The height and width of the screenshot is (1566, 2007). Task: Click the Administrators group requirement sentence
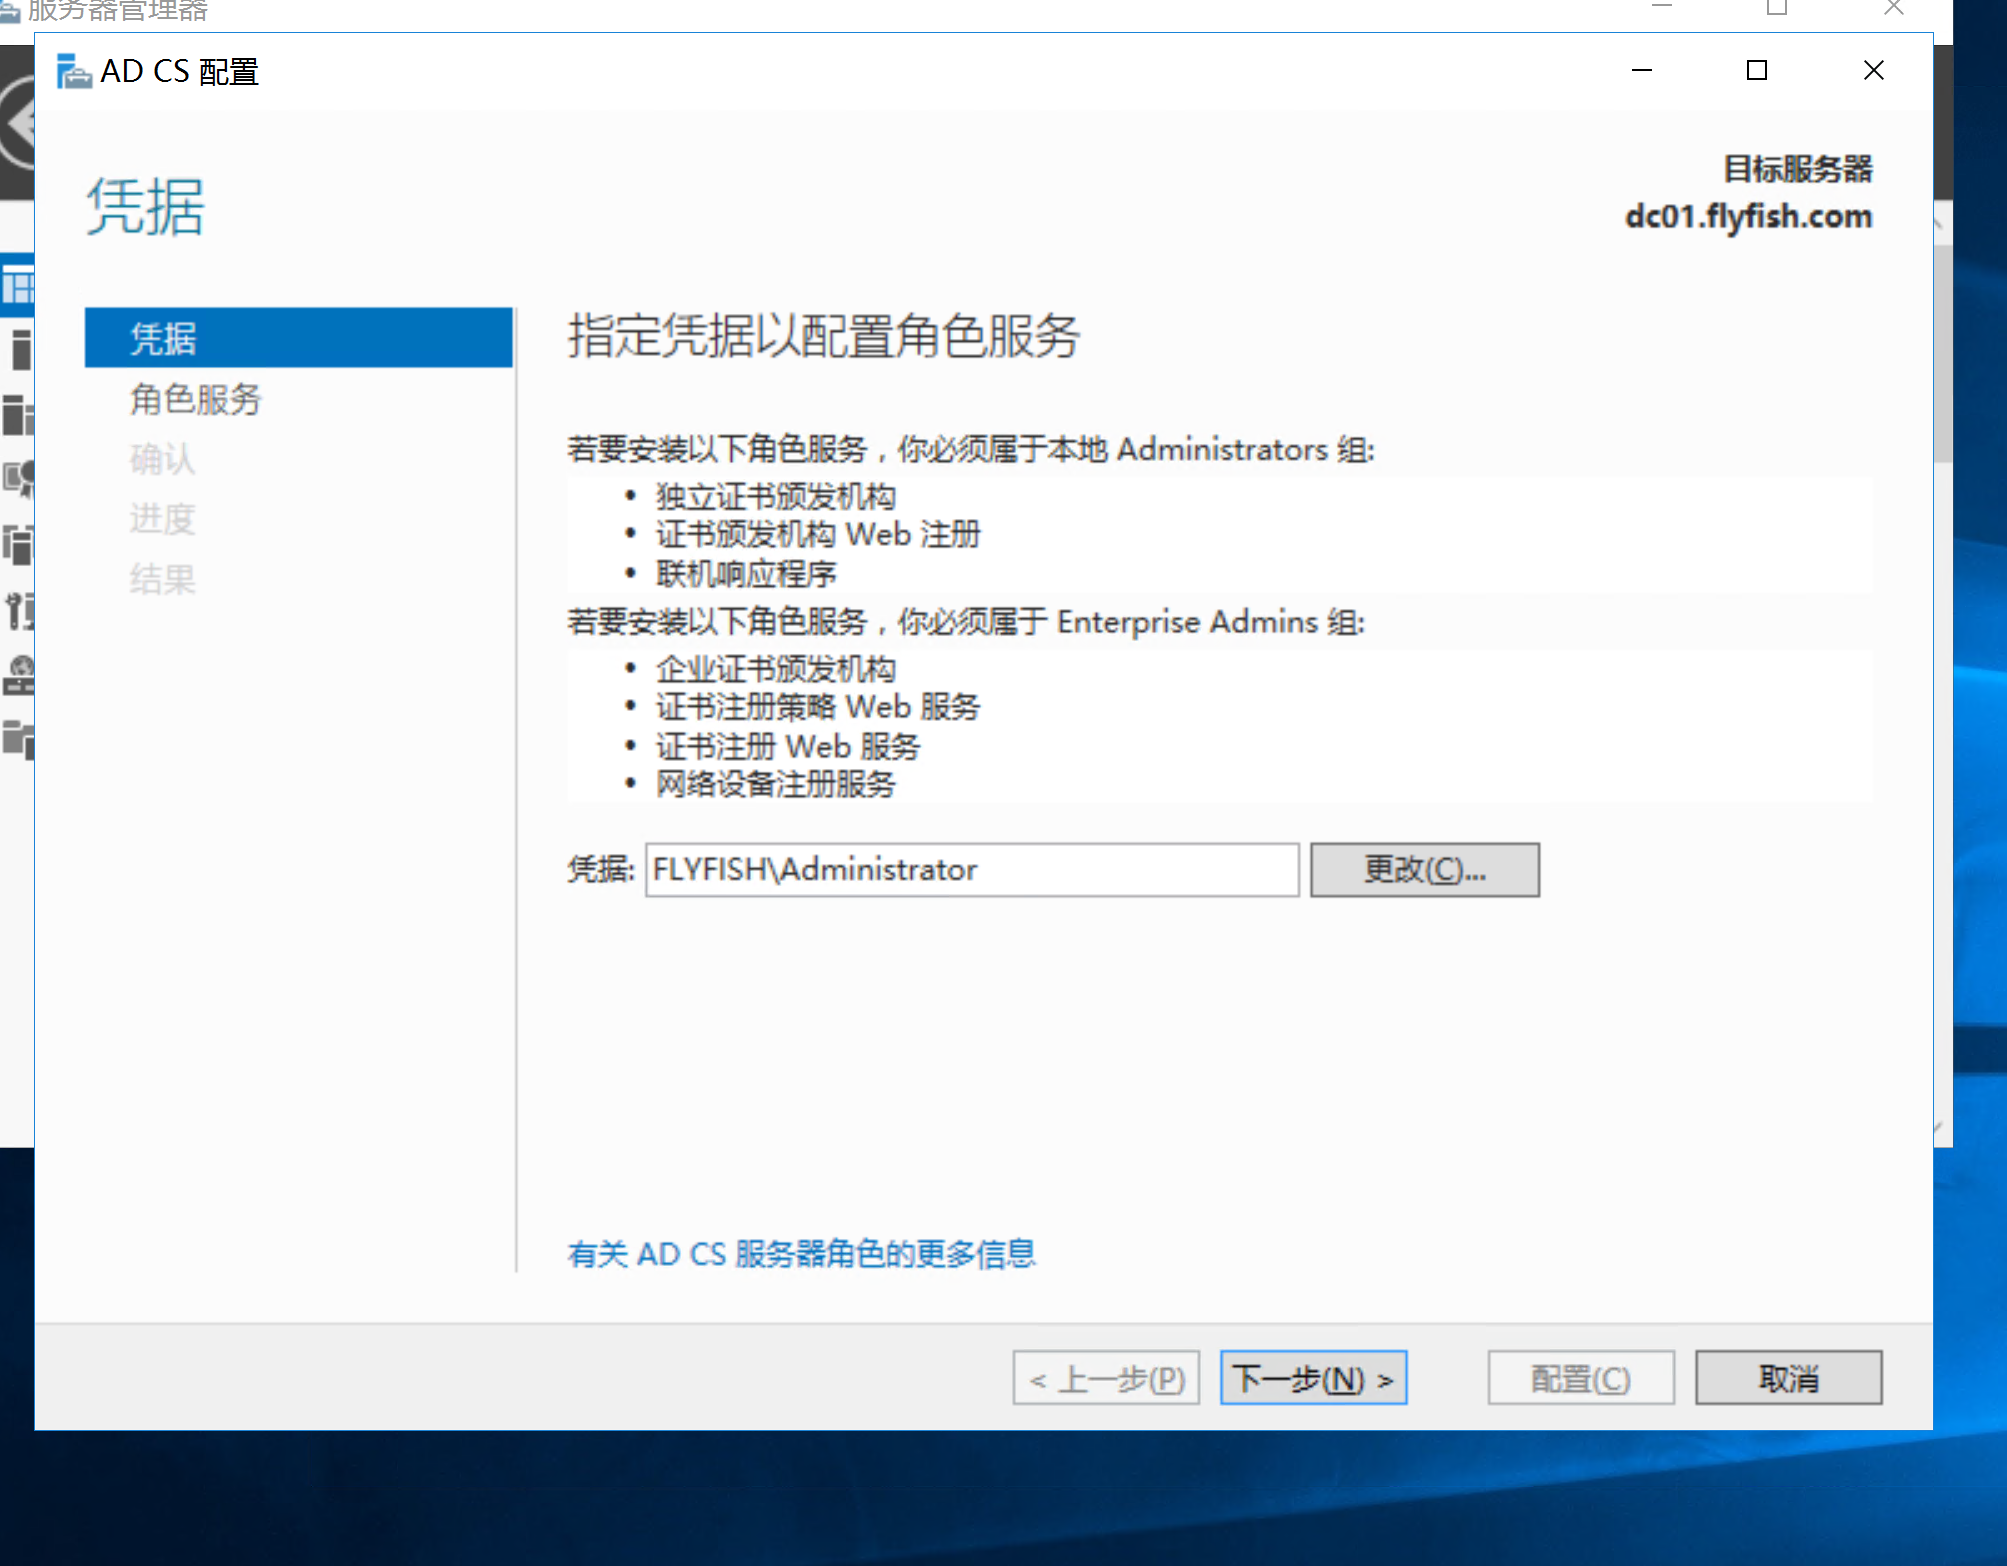tap(971, 449)
